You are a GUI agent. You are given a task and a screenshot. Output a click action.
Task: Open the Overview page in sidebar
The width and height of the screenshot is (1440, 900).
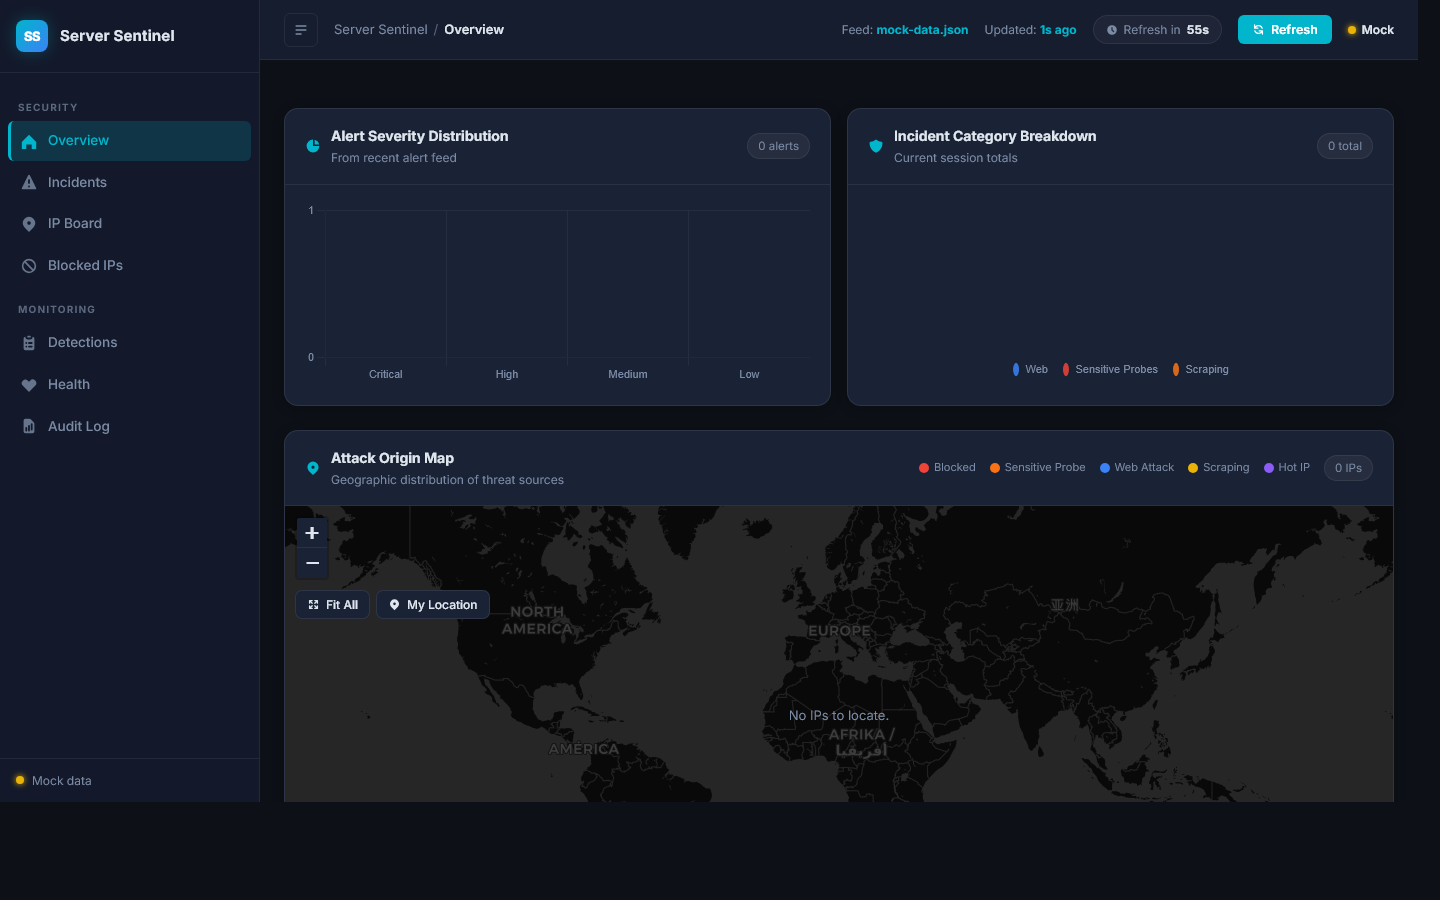tap(129, 141)
